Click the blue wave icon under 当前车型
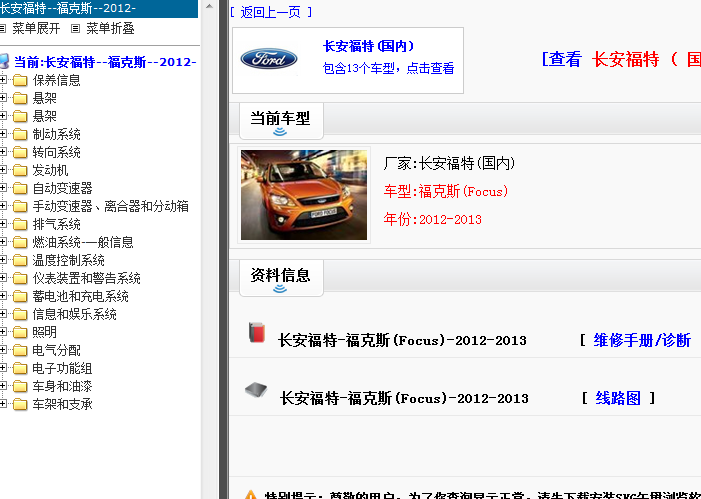 tap(280, 131)
